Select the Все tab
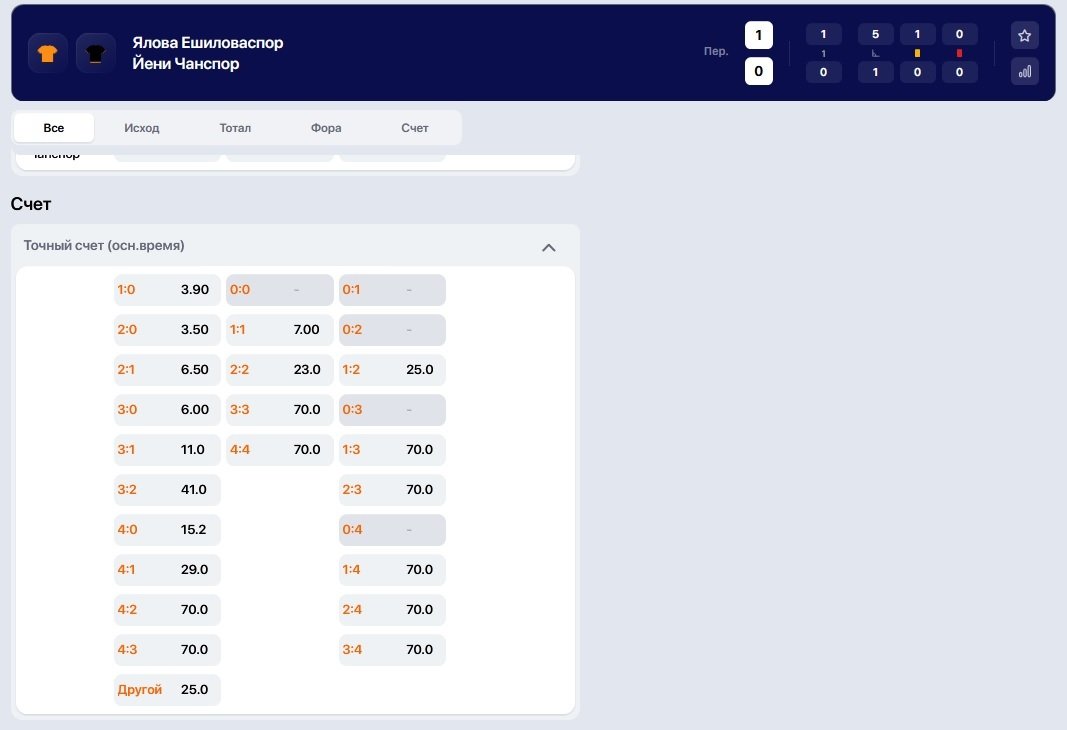This screenshot has height=730, width=1067. [x=54, y=128]
